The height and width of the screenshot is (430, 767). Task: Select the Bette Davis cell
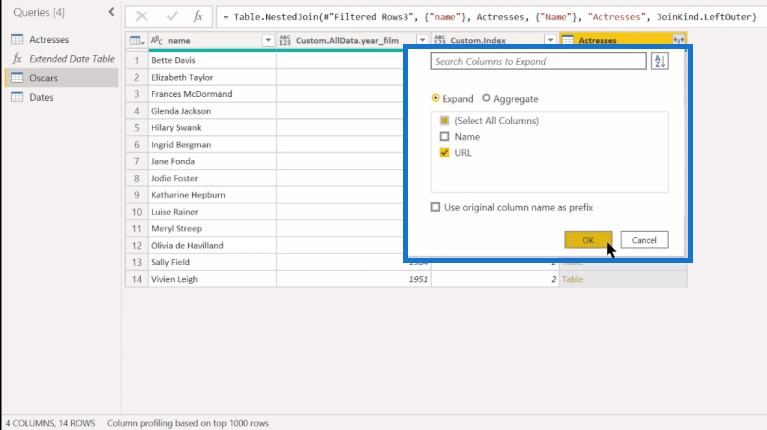212,60
